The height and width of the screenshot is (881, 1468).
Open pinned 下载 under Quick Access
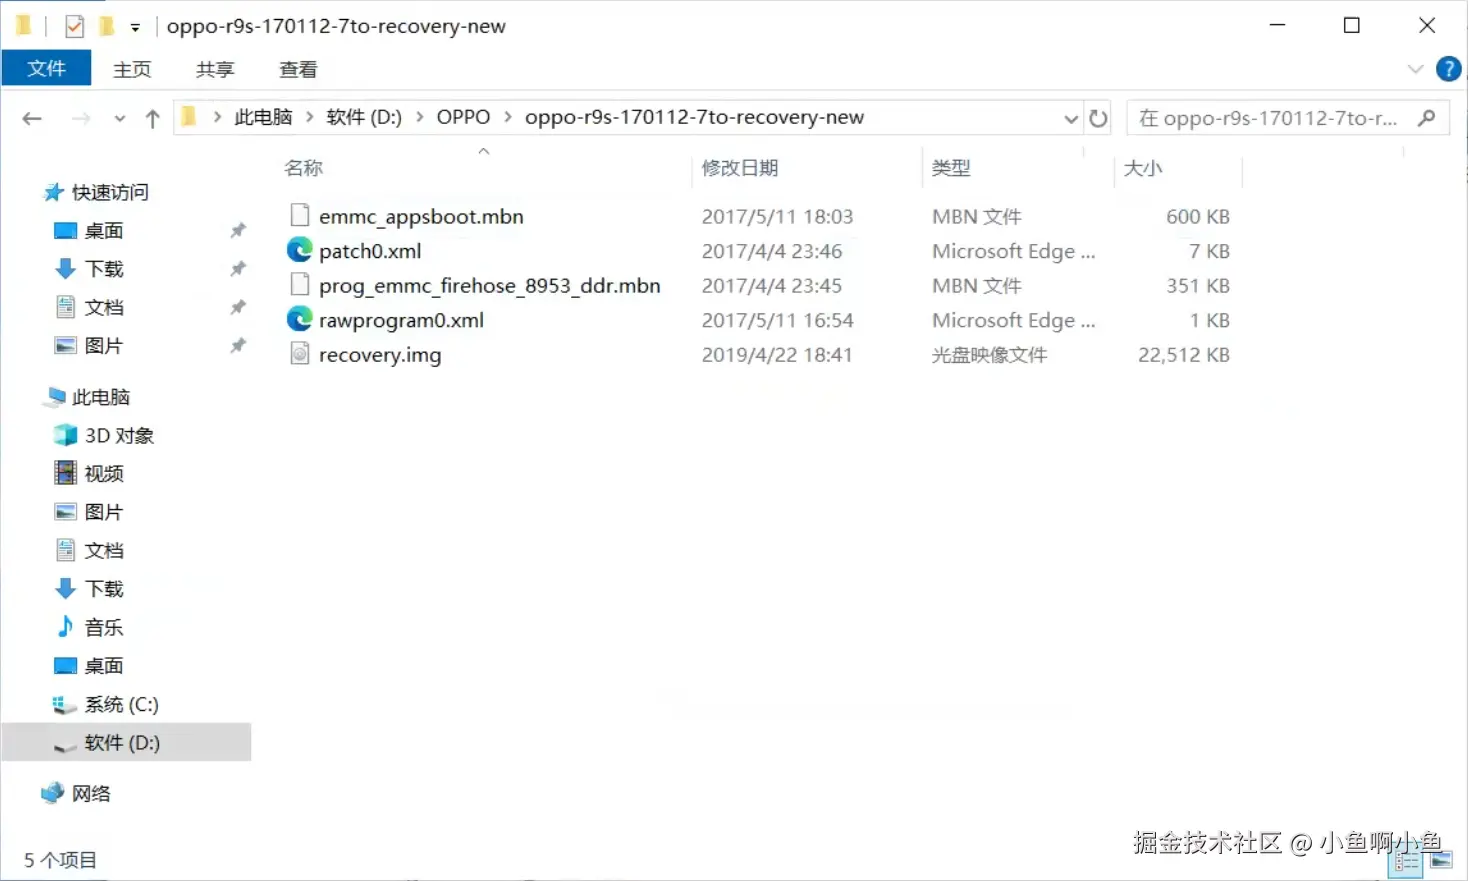(x=104, y=269)
